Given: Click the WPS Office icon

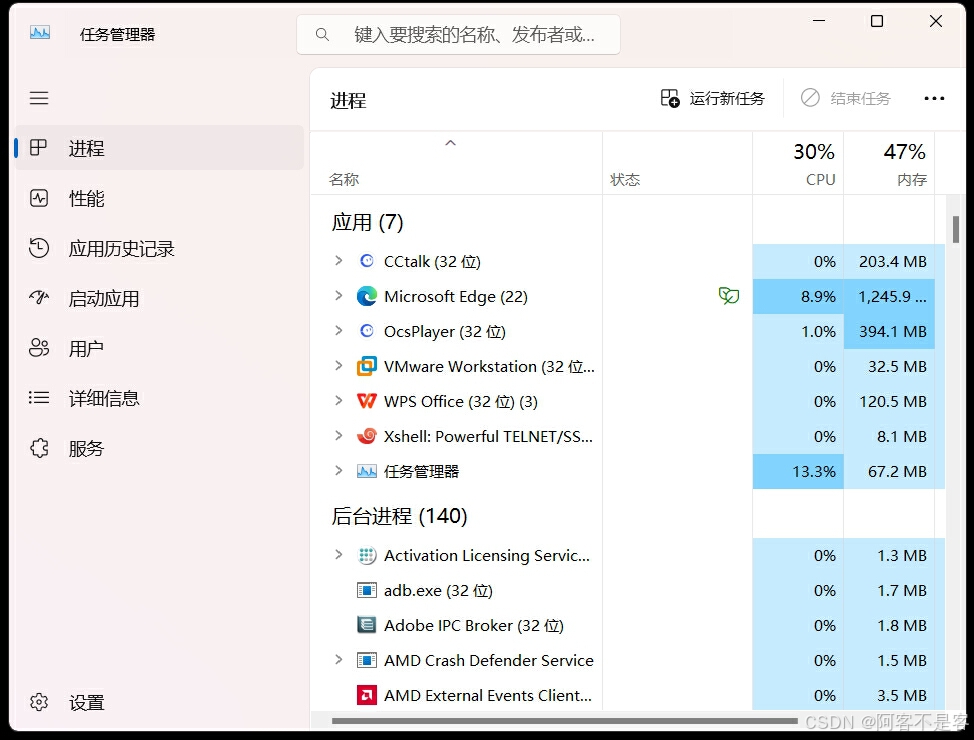Looking at the screenshot, I should [x=366, y=401].
